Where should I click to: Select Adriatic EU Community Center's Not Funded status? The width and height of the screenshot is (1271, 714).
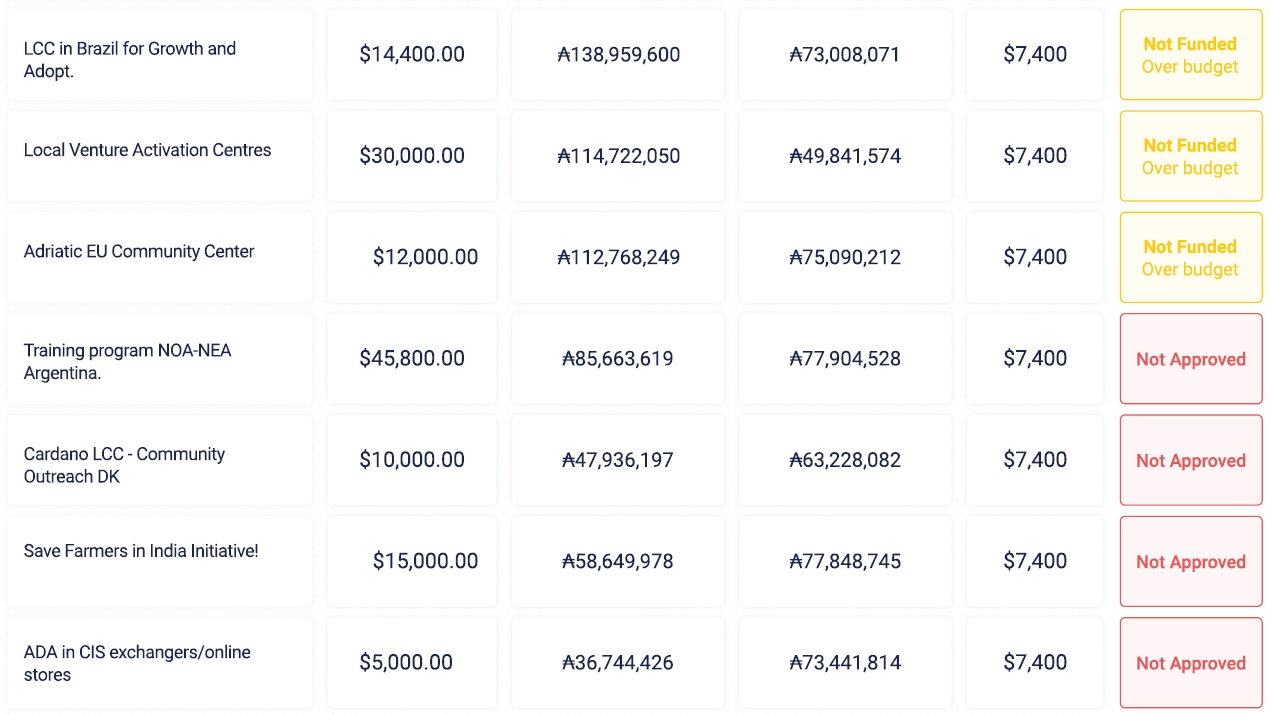pyautogui.click(x=1190, y=257)
